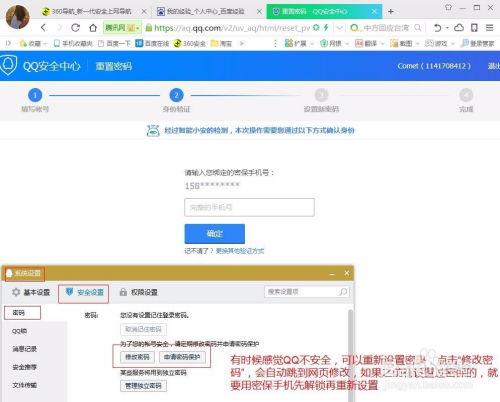Screen dimensions: 500x402
Task: Go back with the browser back arrow
Action: click(43, 28)
